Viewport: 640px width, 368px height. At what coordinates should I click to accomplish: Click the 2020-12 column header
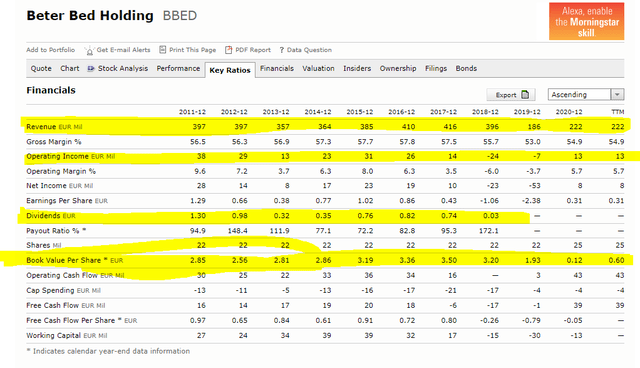pyautogui.click(x=569, y=112)
